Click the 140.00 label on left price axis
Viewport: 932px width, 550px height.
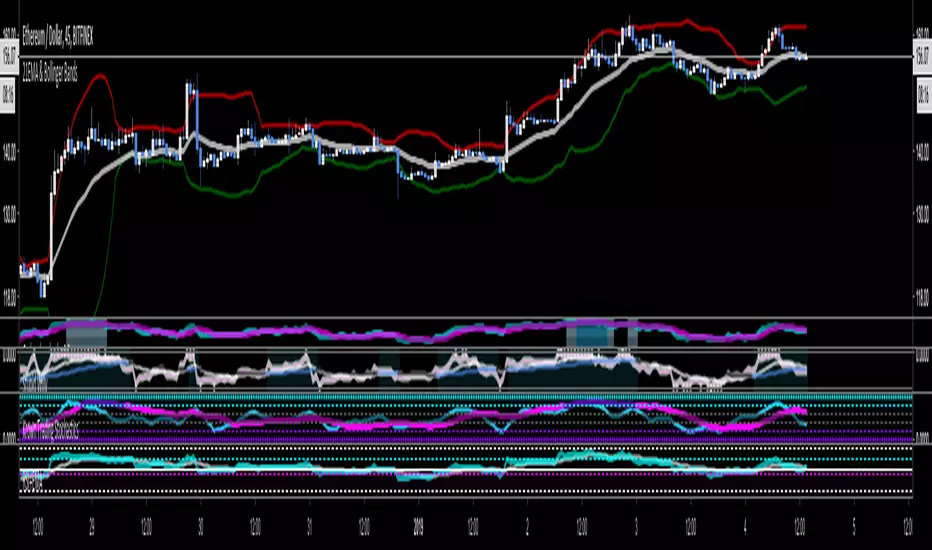(x=10, y=151)
